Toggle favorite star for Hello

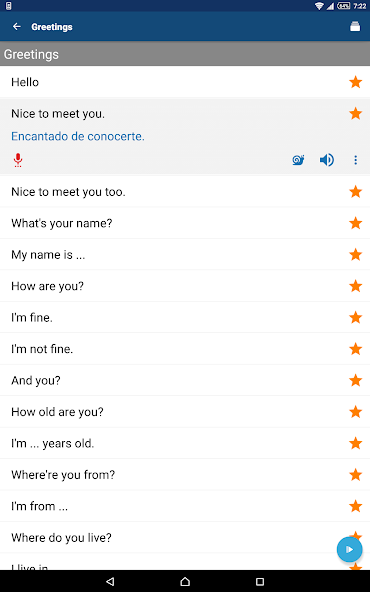pos(355,82)
